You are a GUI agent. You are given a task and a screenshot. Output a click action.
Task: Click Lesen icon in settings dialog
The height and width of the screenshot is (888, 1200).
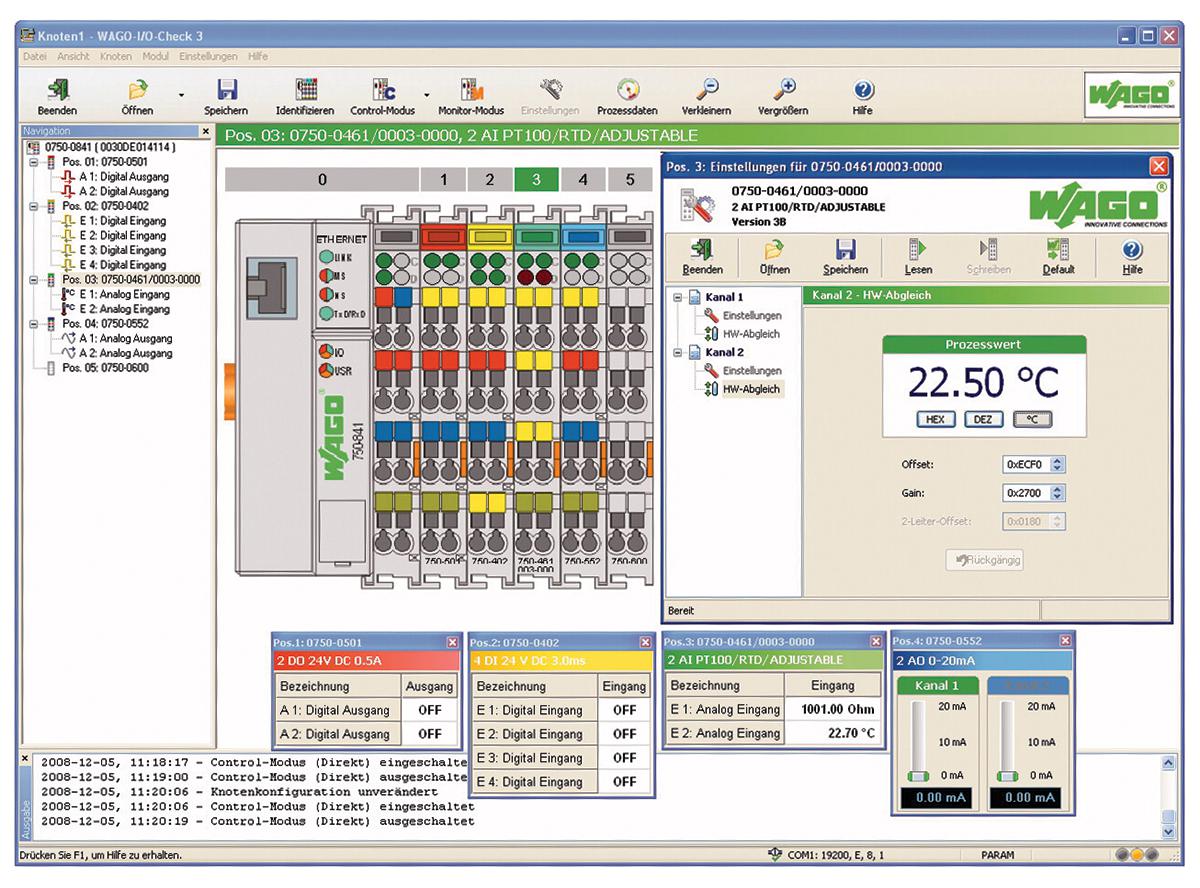point(918,250)
